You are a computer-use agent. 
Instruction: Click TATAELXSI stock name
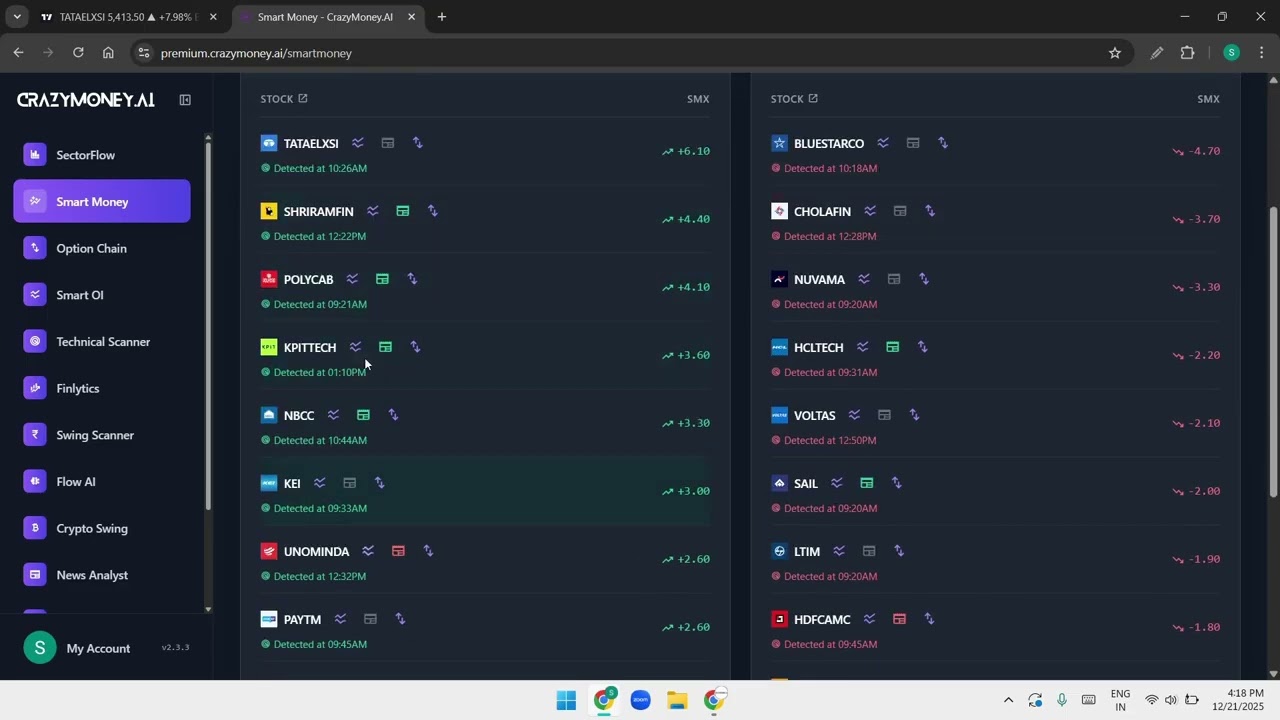pos(311,144)
